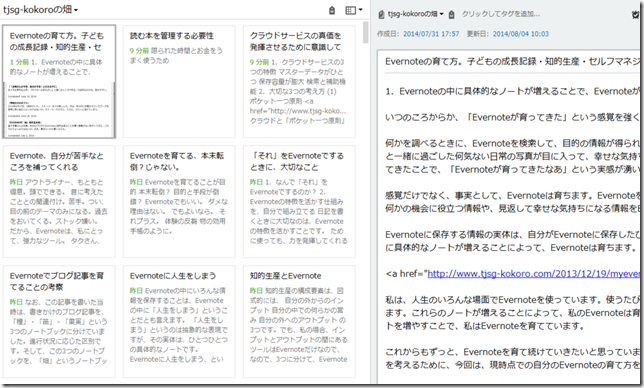Viewport: 644px width, 388px height.
Task: Open the view layout options dropdown
Action: (354, 10)
